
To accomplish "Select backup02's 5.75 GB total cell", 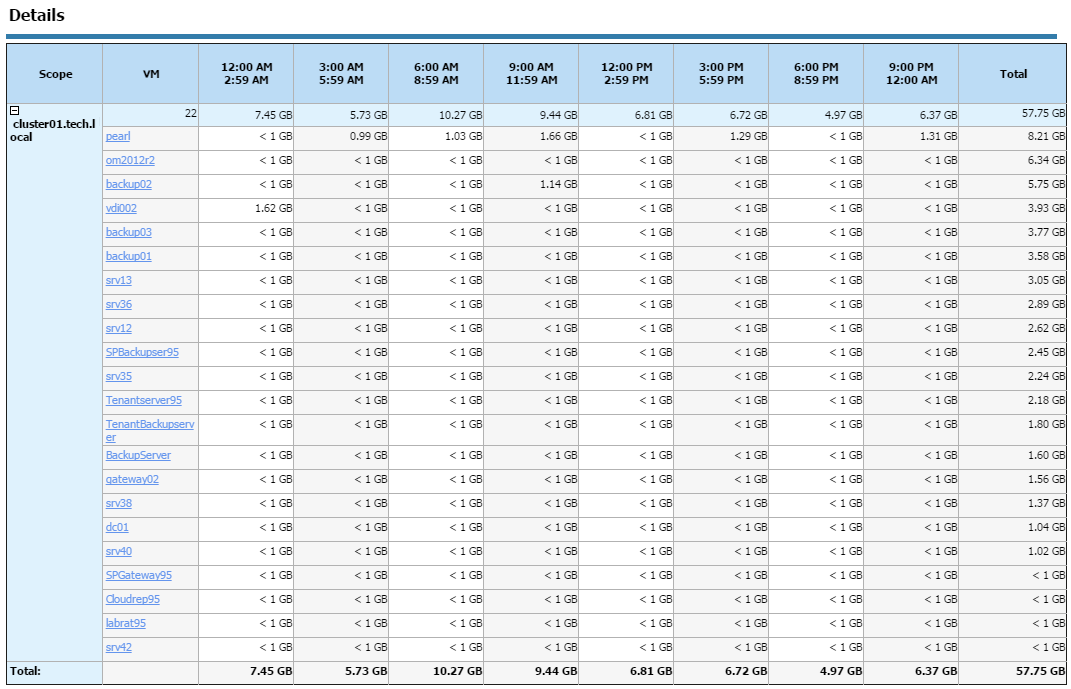I will coord(1013,184).
